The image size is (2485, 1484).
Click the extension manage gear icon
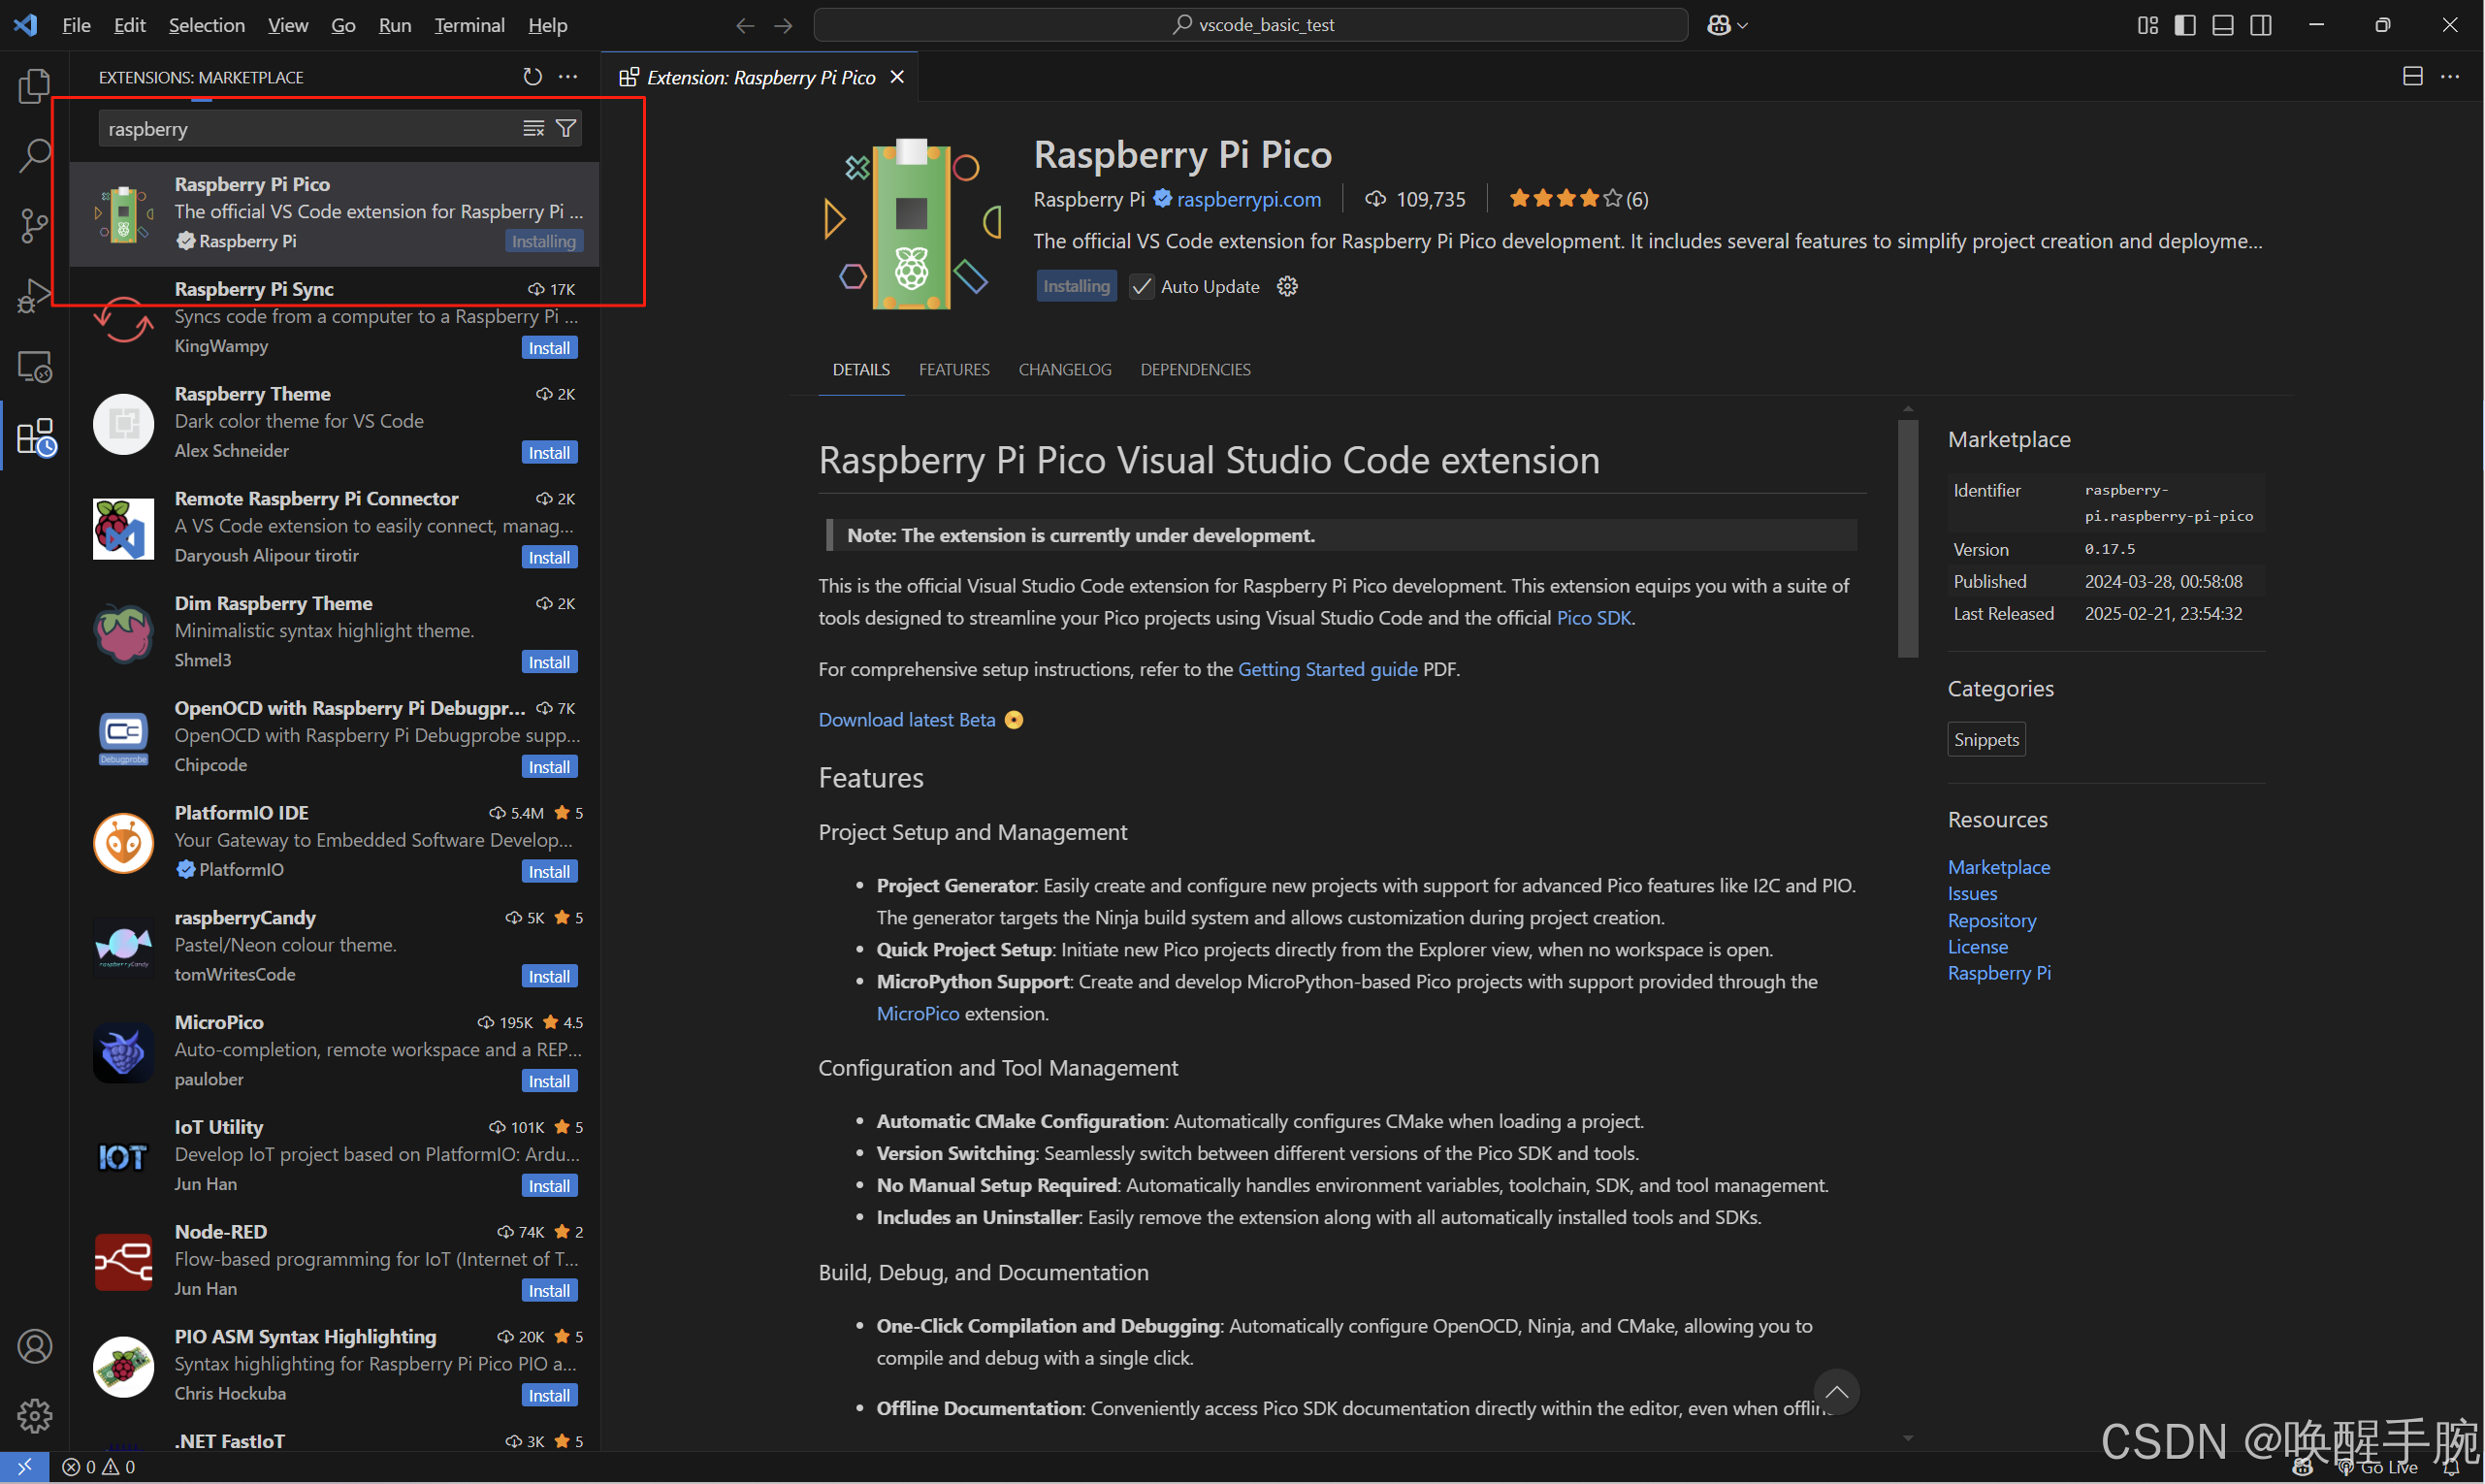[1287, 287]
